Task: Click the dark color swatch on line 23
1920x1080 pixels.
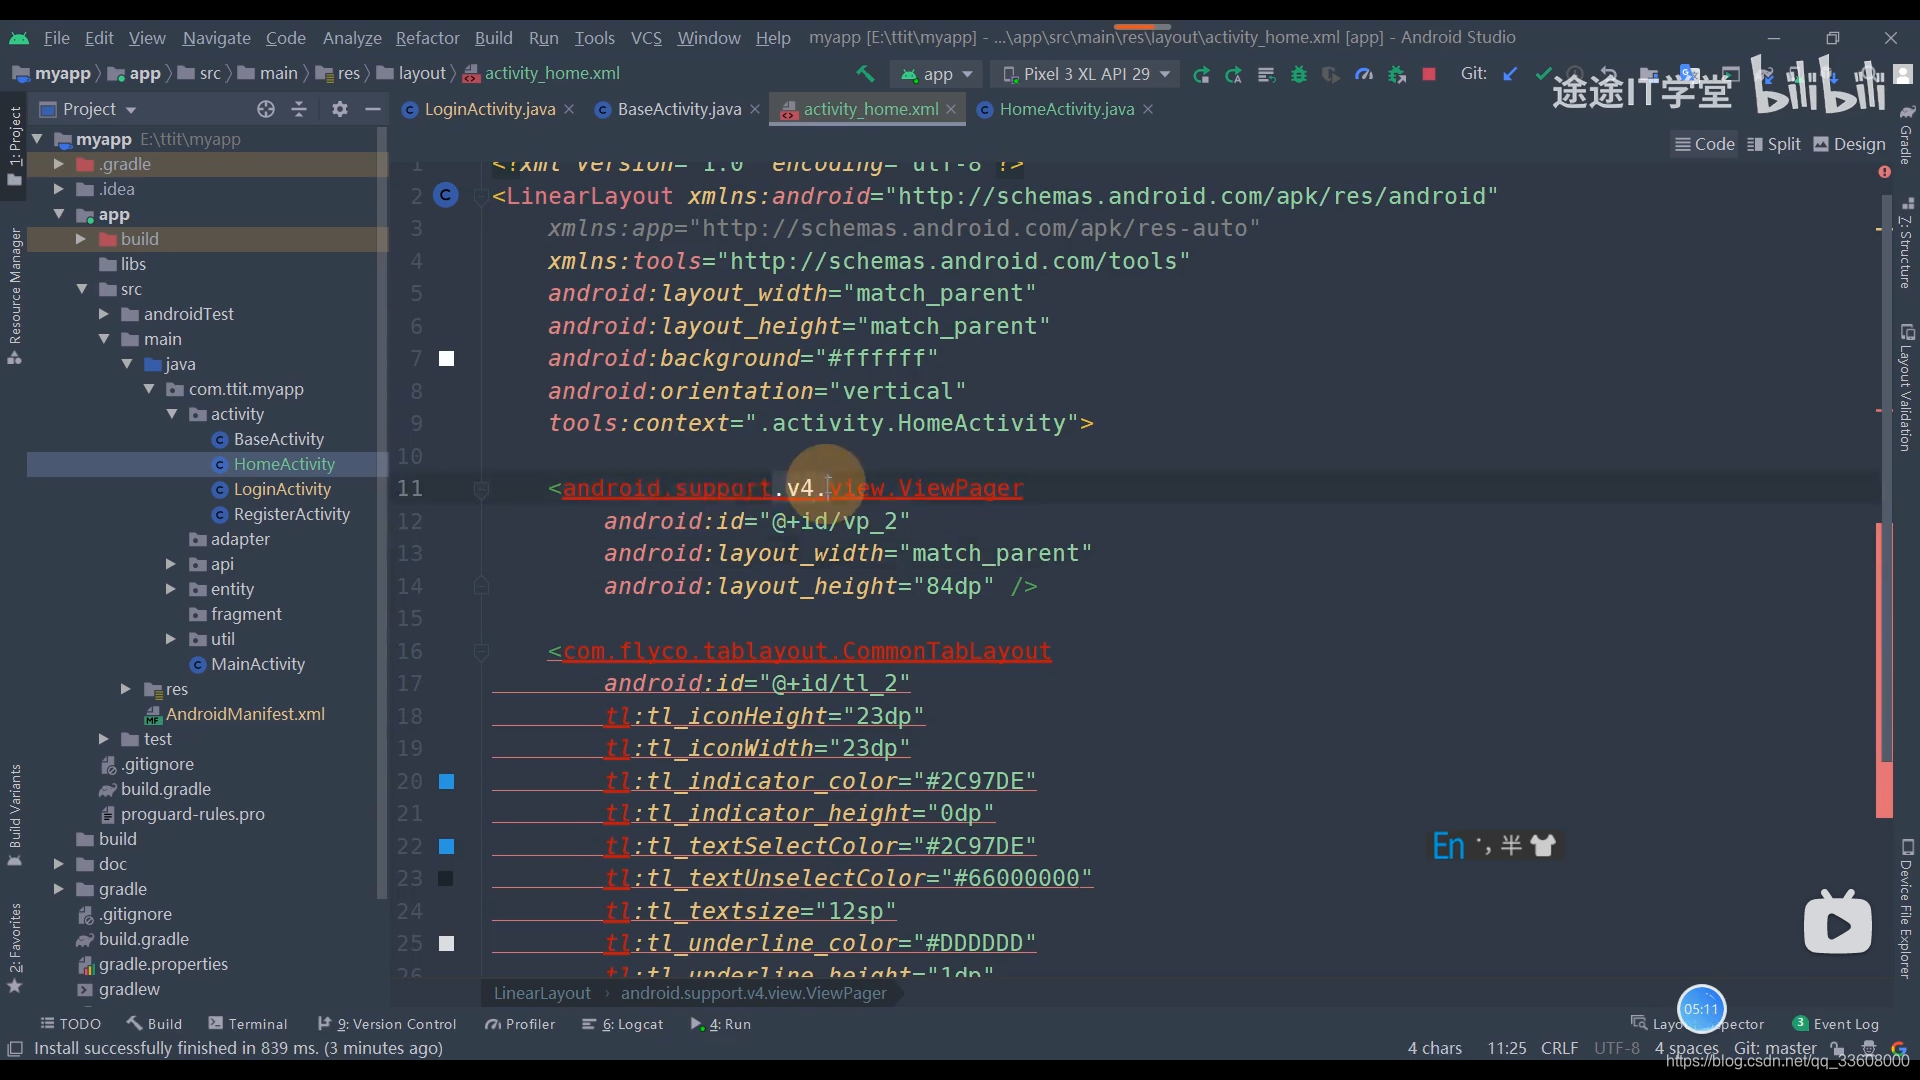Action: [x=447, y=878]
